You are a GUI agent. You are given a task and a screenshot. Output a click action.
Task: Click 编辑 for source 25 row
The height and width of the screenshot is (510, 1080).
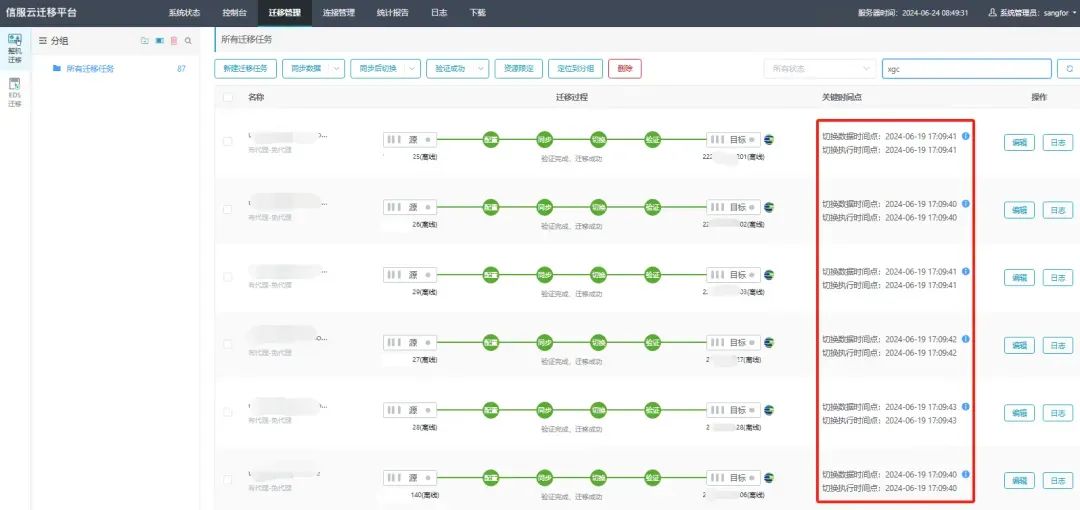(x=1019, y=143)
